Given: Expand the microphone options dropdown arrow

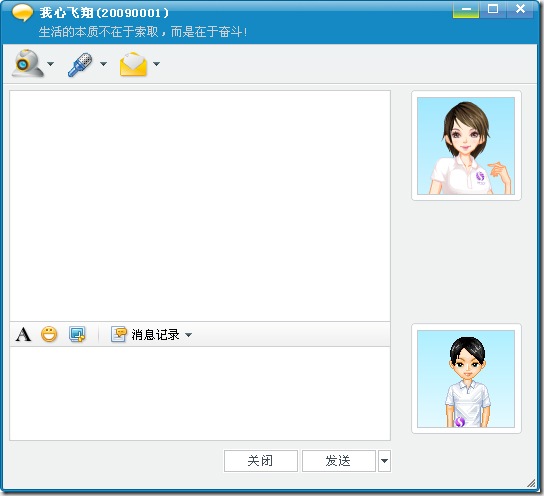Looking at the screenshot, I should pos(103,64).
